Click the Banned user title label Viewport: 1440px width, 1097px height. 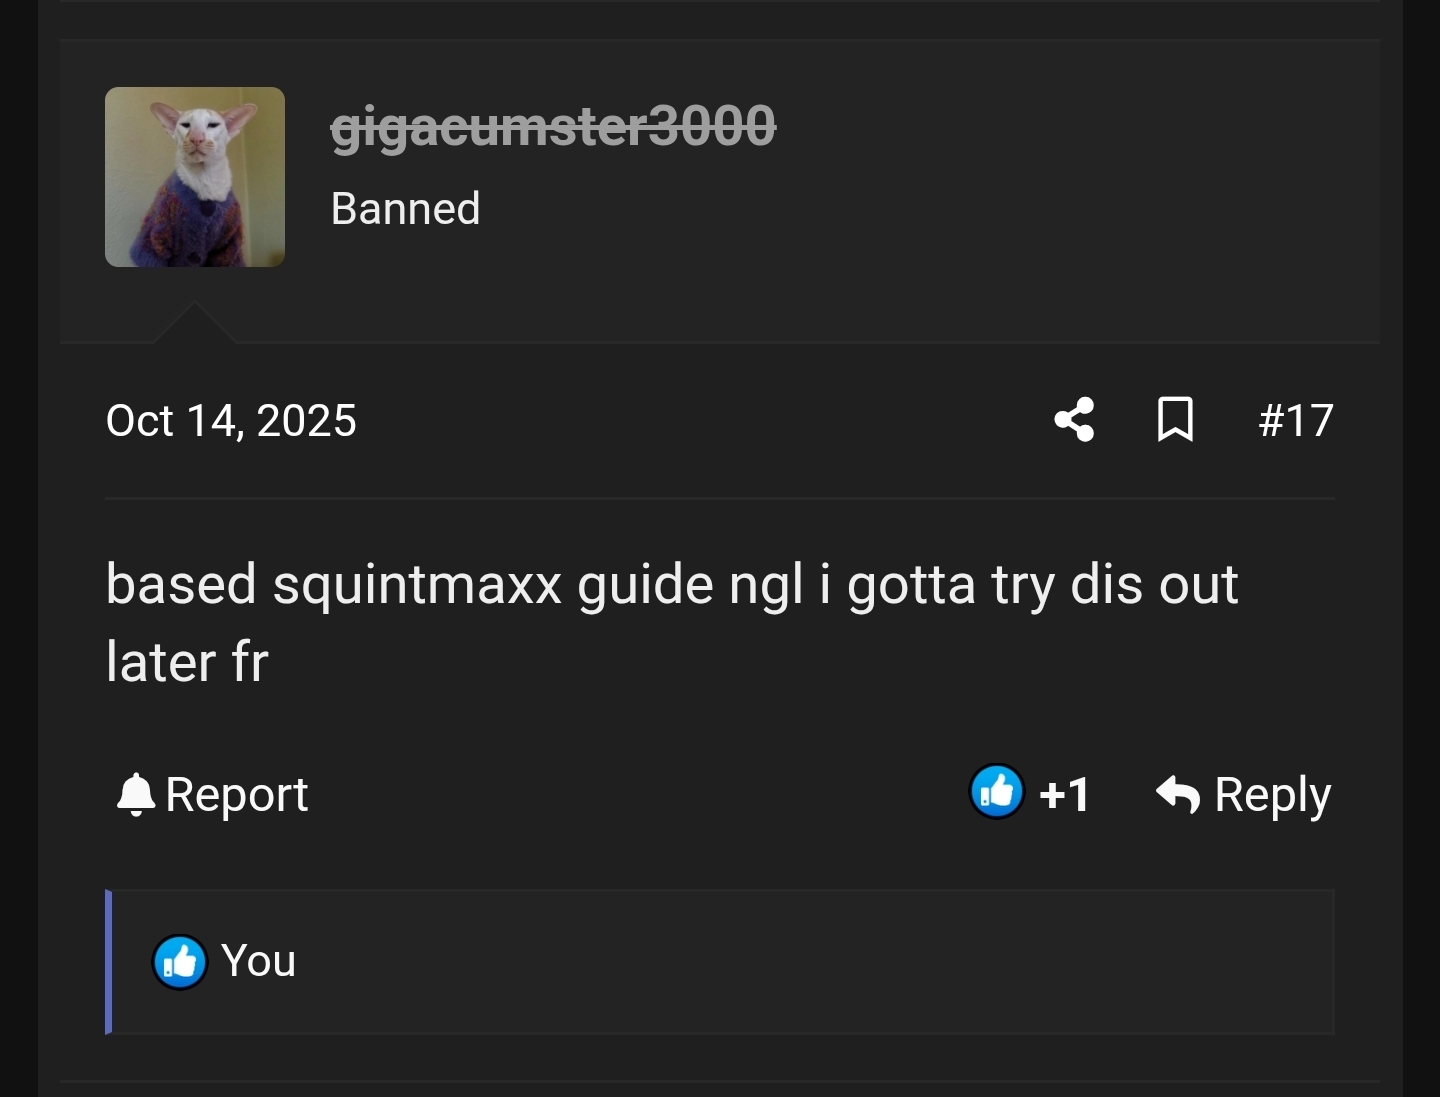point(405,209)
